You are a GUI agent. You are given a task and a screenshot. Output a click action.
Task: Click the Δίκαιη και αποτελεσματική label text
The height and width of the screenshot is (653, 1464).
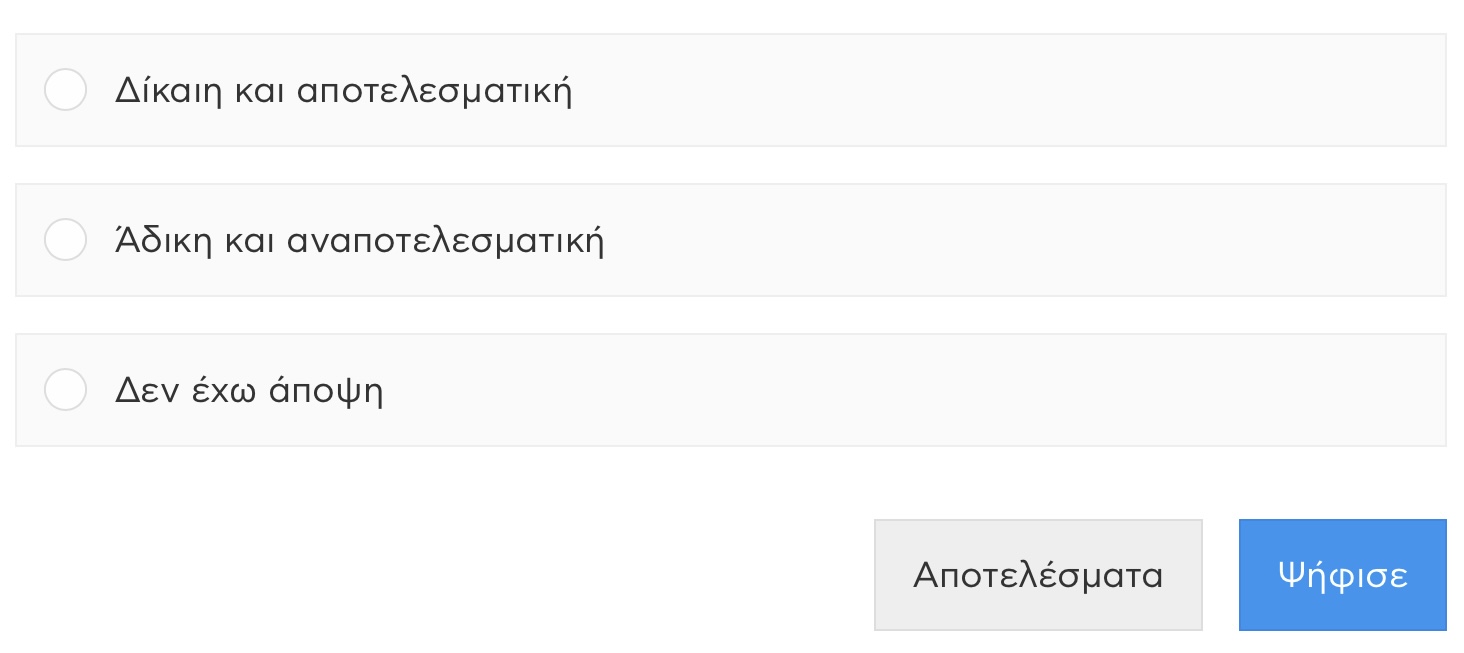point(343,91)
